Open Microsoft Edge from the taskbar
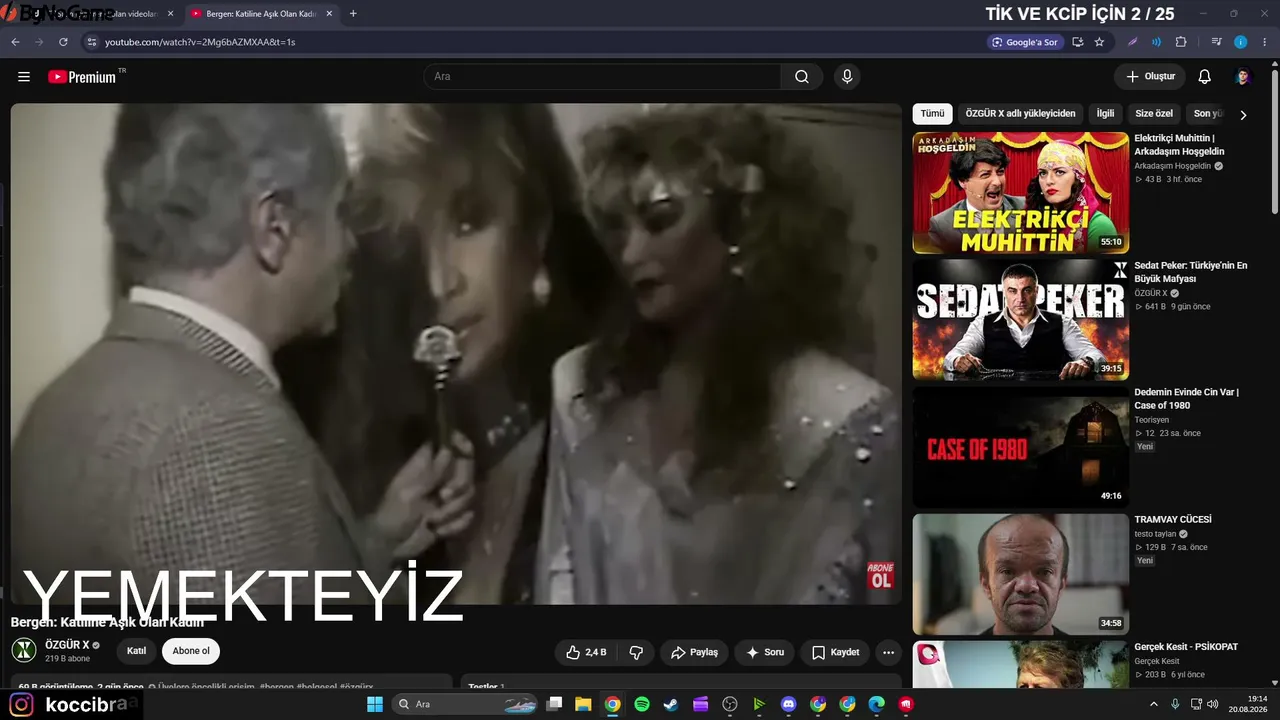This screenshot has height=720, width=1280. click(877, 704)
